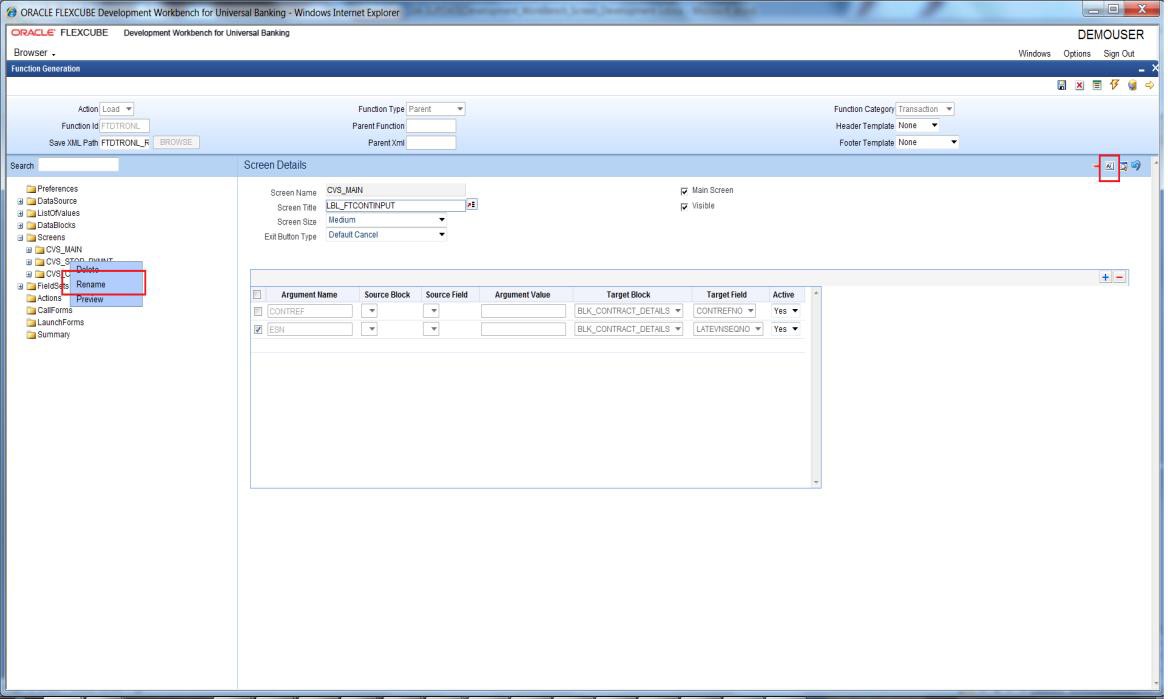Click the red X close-function toolbar icon
This screenshot has height=699, width=1168.
pos(1079,86)
